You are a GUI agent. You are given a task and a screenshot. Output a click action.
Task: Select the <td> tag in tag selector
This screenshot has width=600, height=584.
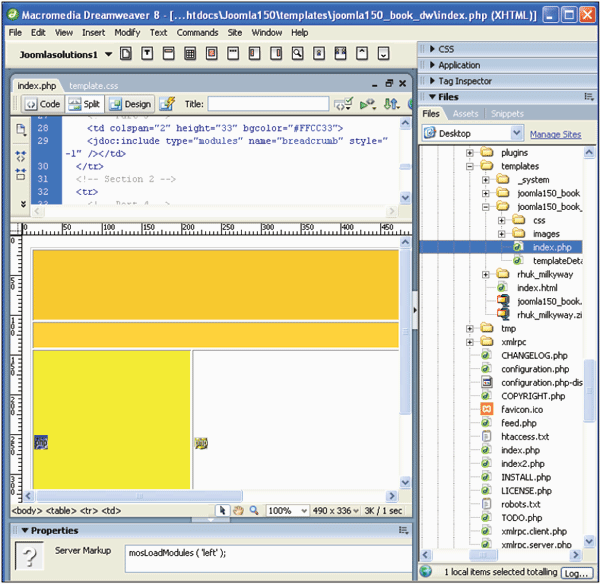point(111,511)
